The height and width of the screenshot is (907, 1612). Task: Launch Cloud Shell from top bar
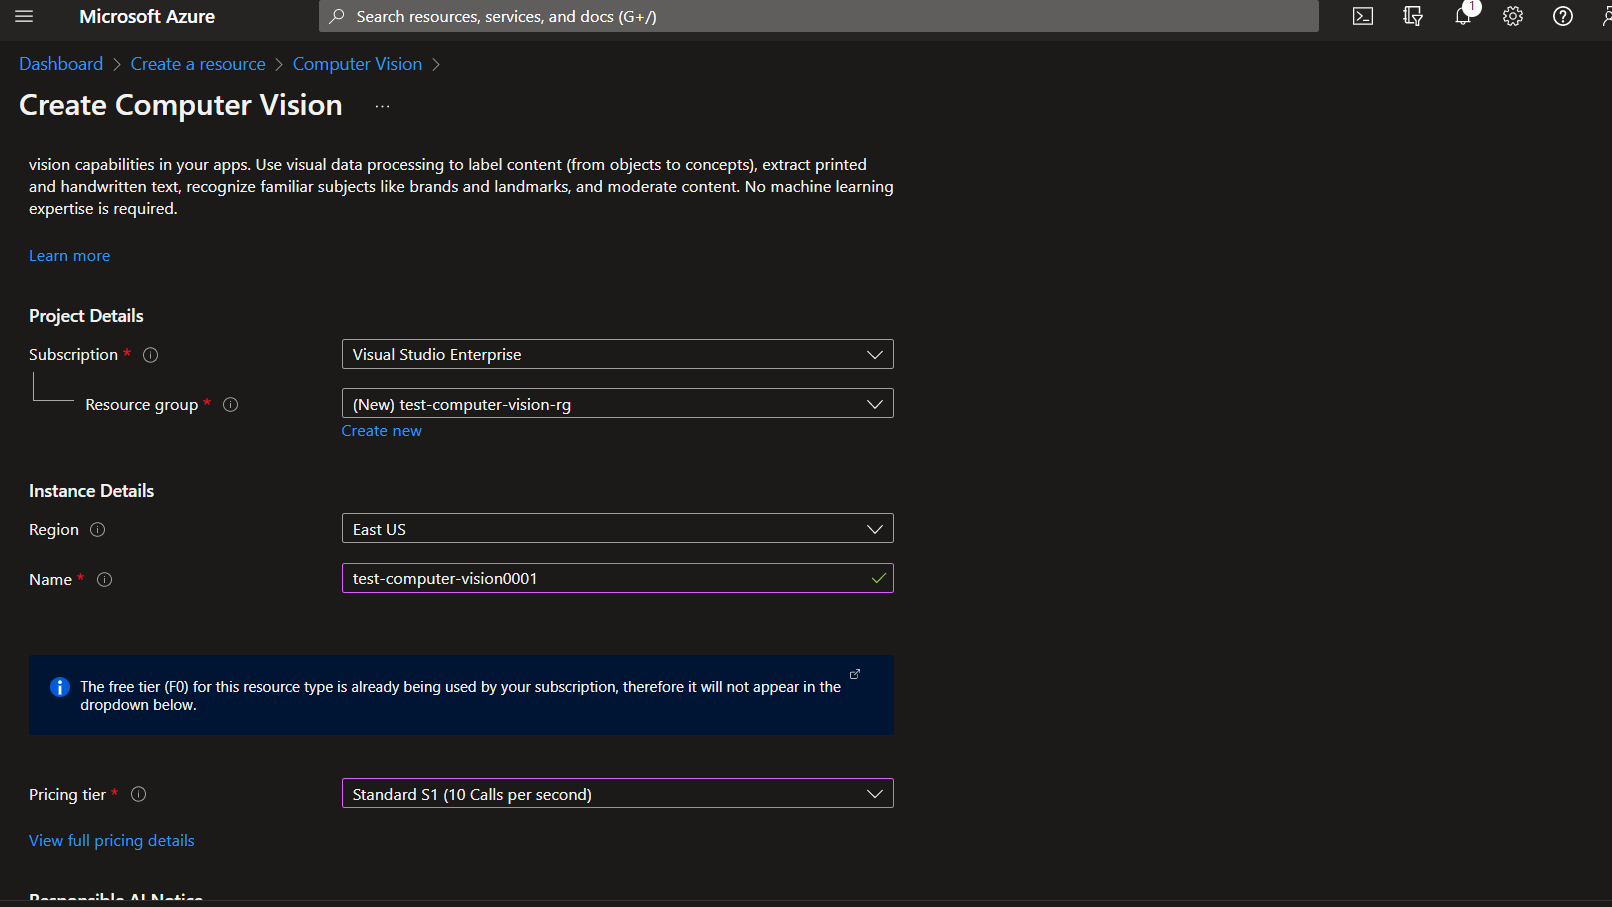(x=1362, y=16)
